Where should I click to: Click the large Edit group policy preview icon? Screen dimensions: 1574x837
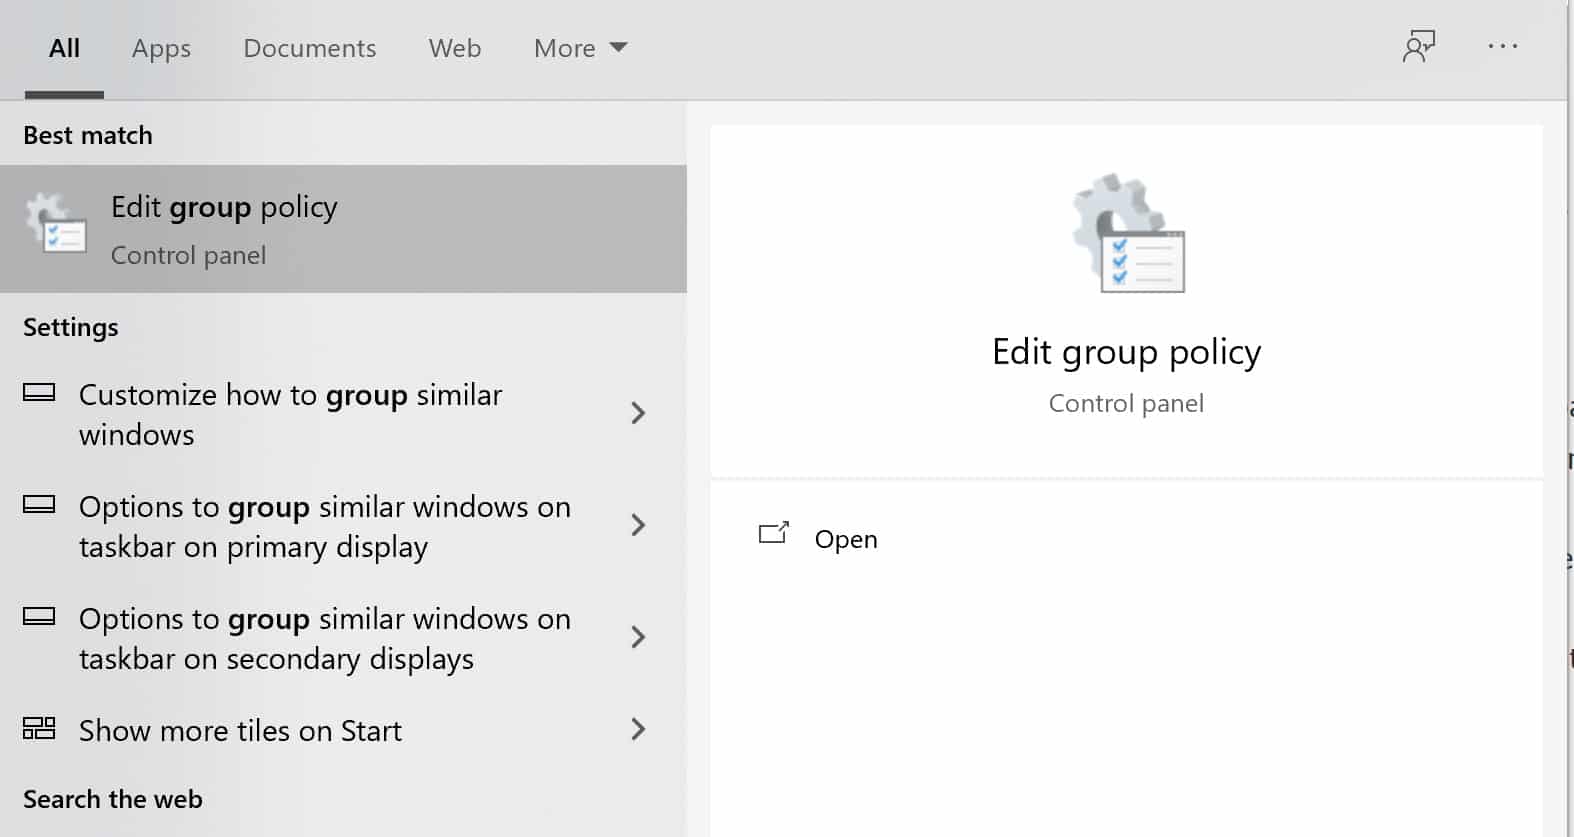(1128, 234)
